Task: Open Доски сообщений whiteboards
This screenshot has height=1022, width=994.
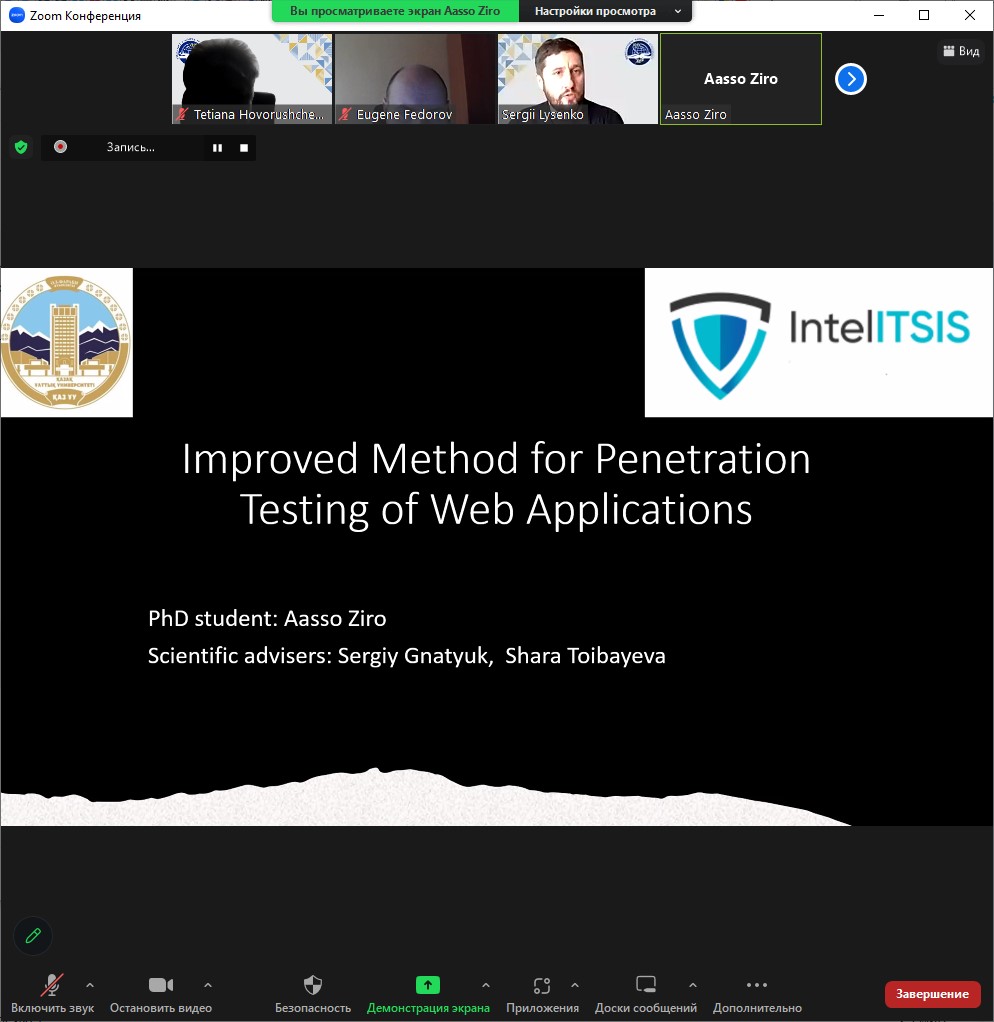Action: tap(646, 993)
